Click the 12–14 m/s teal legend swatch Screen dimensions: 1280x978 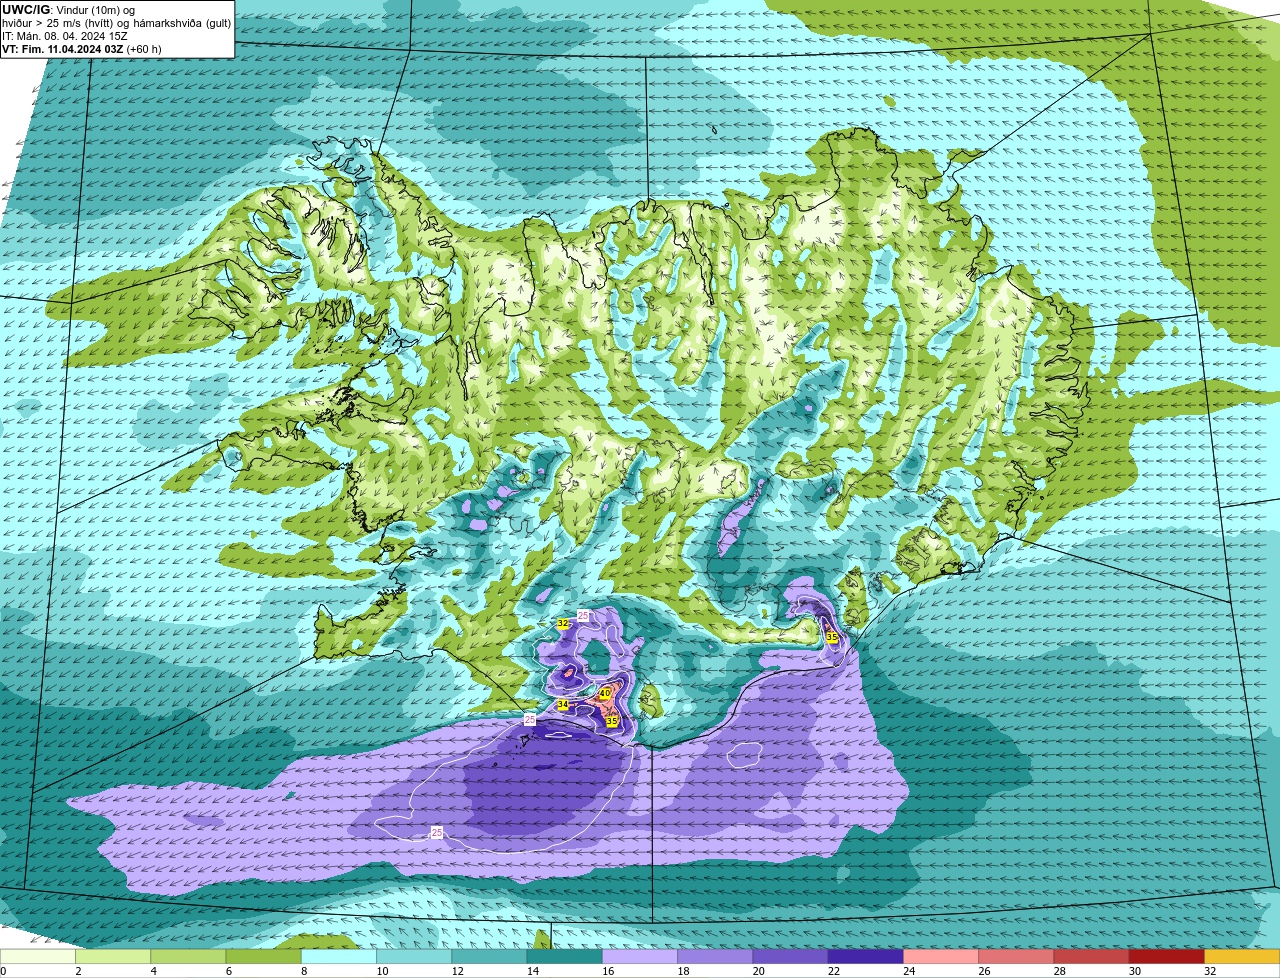(x=489, y=957)
